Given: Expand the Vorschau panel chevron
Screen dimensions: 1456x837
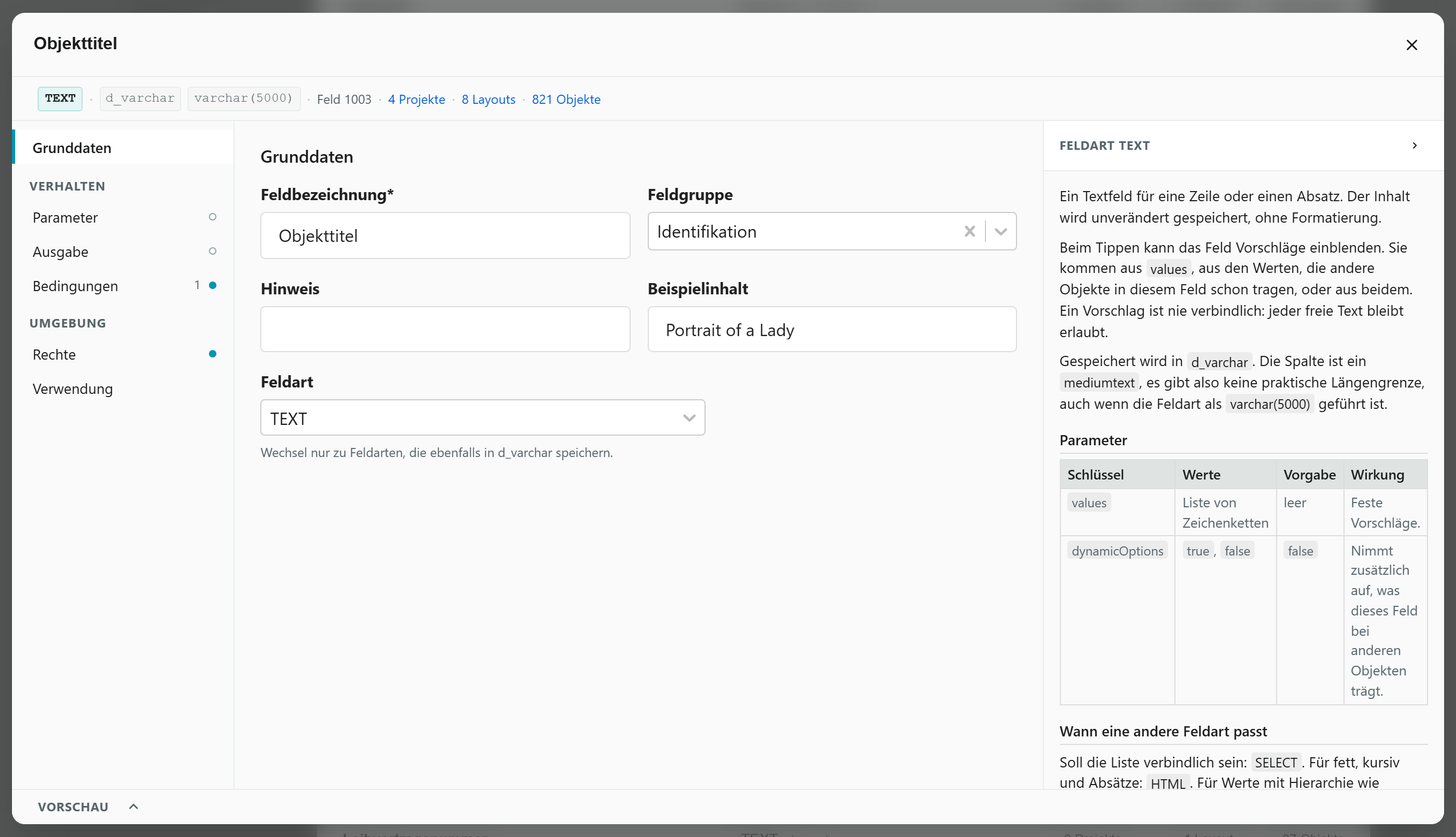Looking at the screenshot, I should click(133, 807).
